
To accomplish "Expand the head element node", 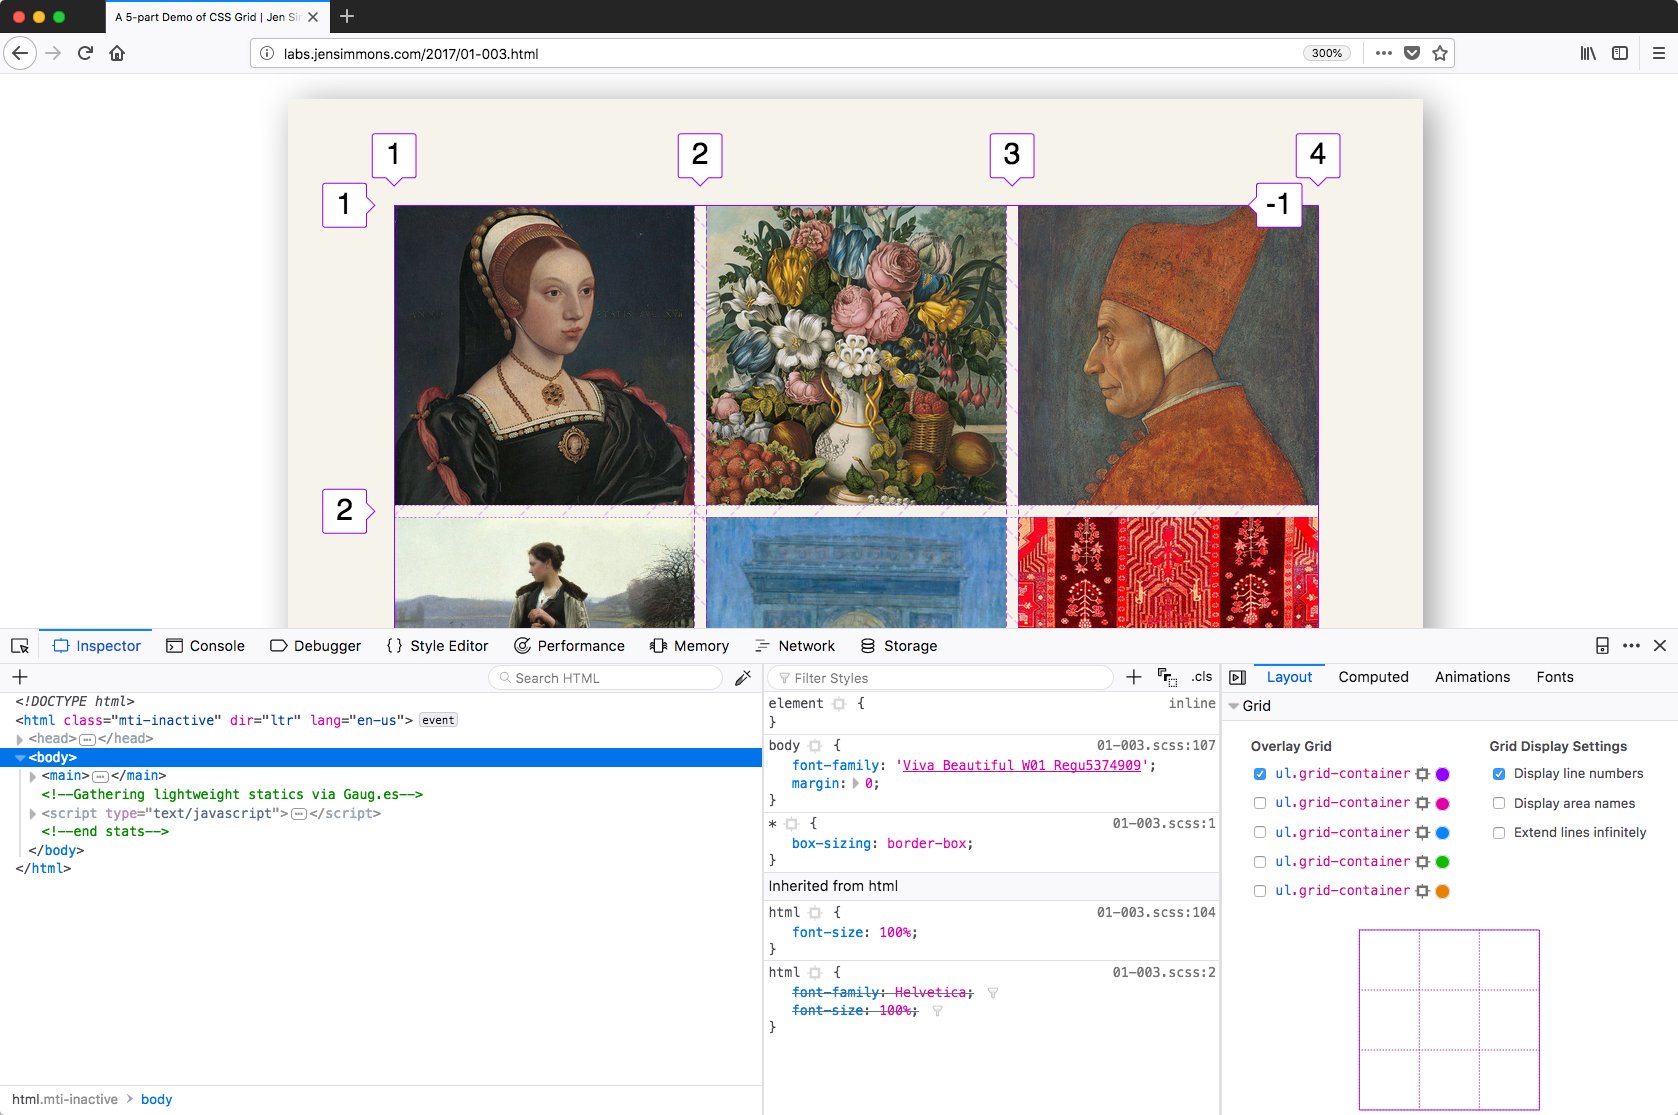I will tap(20, 739).
